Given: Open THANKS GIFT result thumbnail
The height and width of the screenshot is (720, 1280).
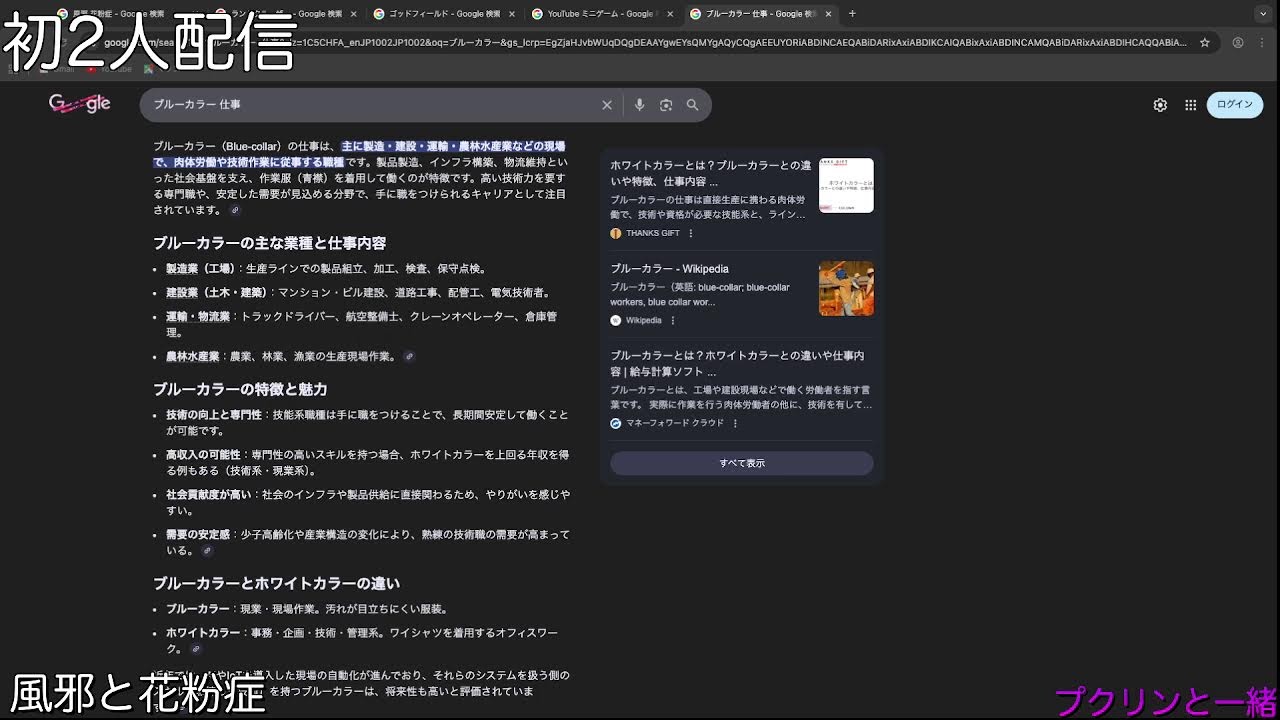Looking at the screenshot, I should click(x=846, y=185).
